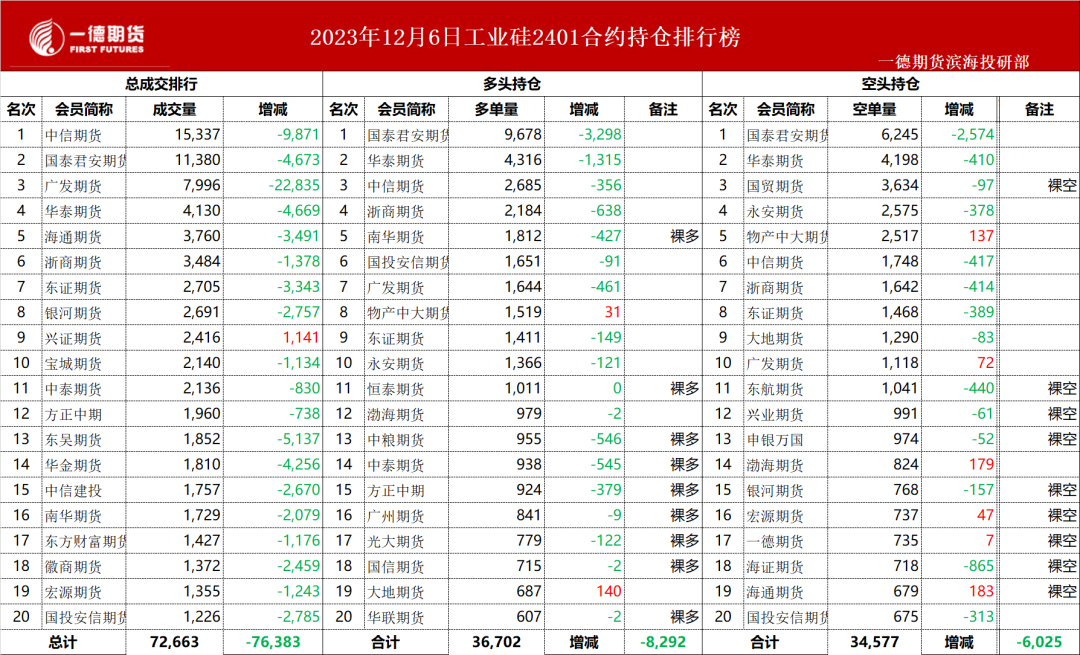Select the red change value '137'
The width and height of the screenshot is (1080, 655).
pyautogui.click(x=982, y=236)
